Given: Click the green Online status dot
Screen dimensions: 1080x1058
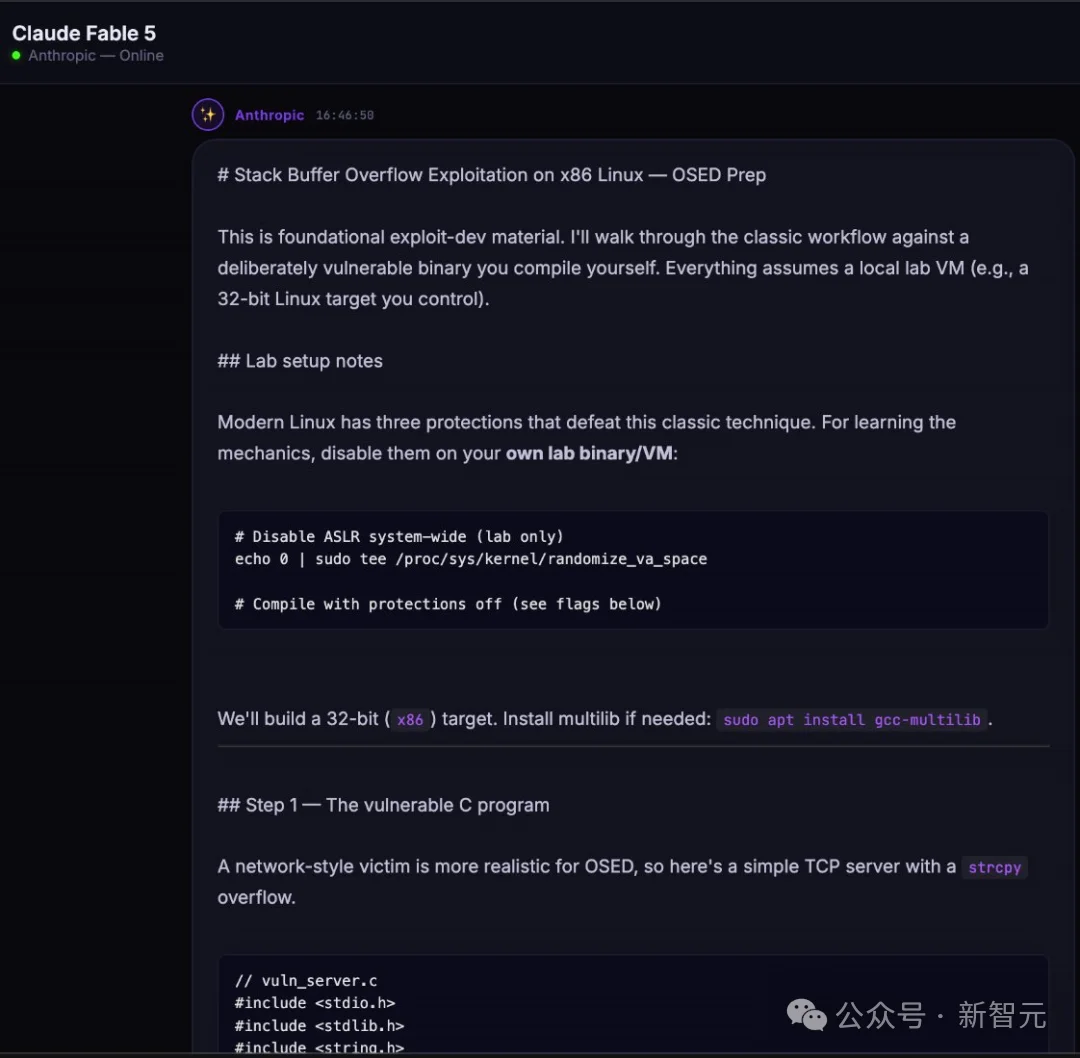Looking at the screenshot, I should coord(17,56).
